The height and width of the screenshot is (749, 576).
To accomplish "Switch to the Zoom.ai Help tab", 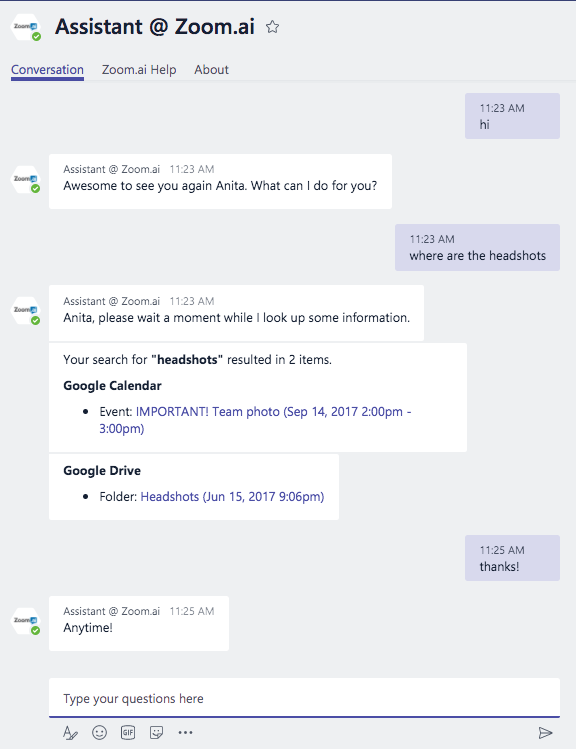I will coord(139,70).
